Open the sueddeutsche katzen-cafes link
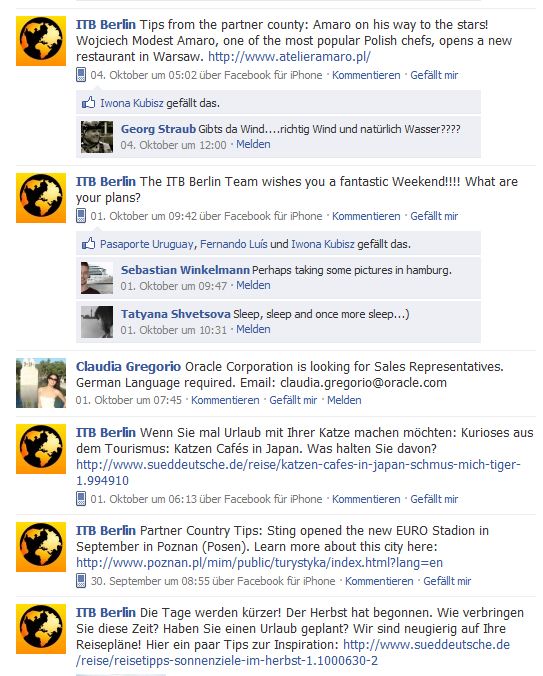The height and width of the screenshot is (676, 543). pos(298,473)
